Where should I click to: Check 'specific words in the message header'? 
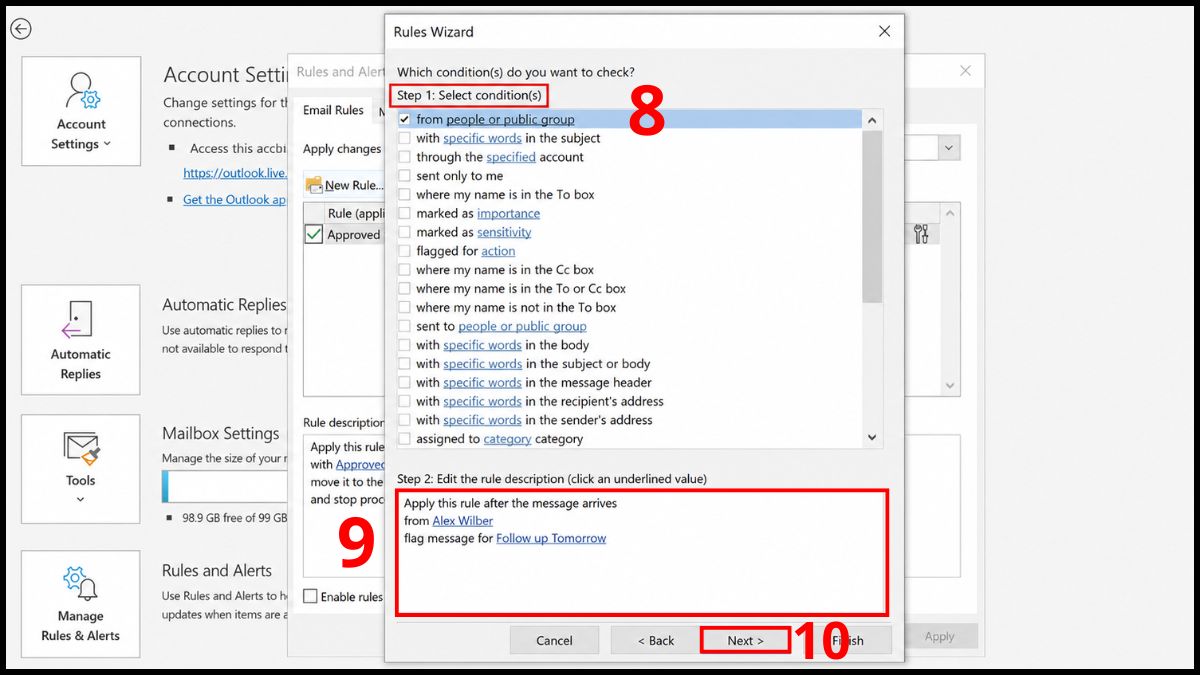pos(404,383)
